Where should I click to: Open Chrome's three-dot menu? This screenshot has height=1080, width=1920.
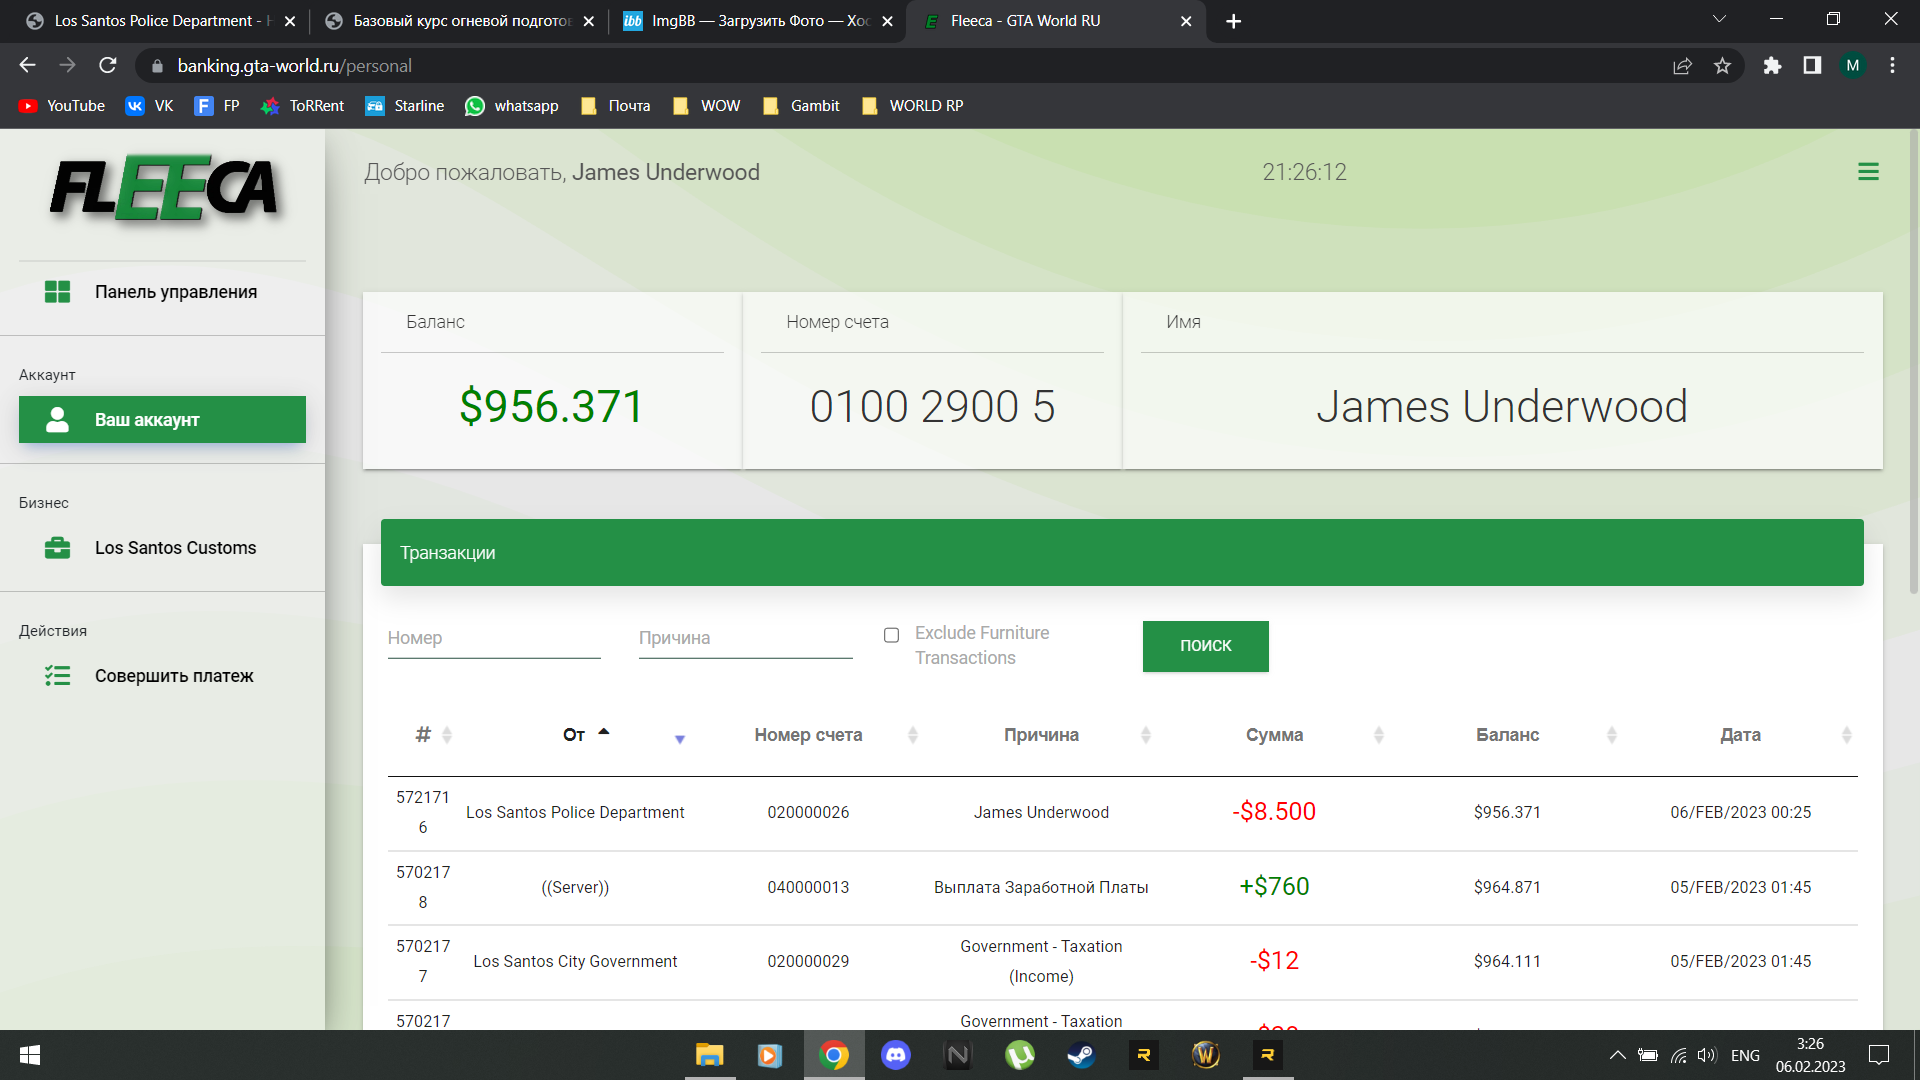click(1892, 66)
